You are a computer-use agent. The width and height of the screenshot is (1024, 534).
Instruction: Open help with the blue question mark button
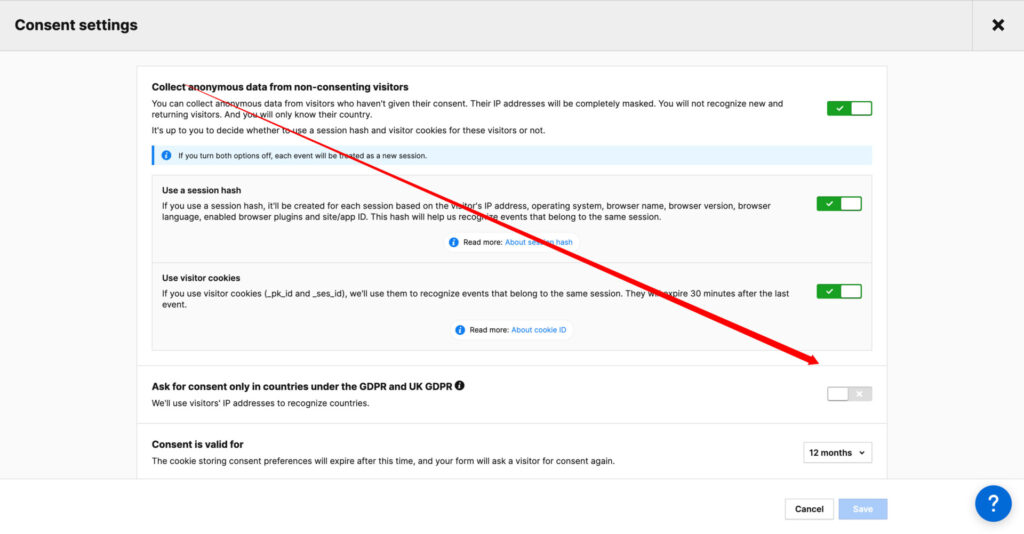[993, 503]
